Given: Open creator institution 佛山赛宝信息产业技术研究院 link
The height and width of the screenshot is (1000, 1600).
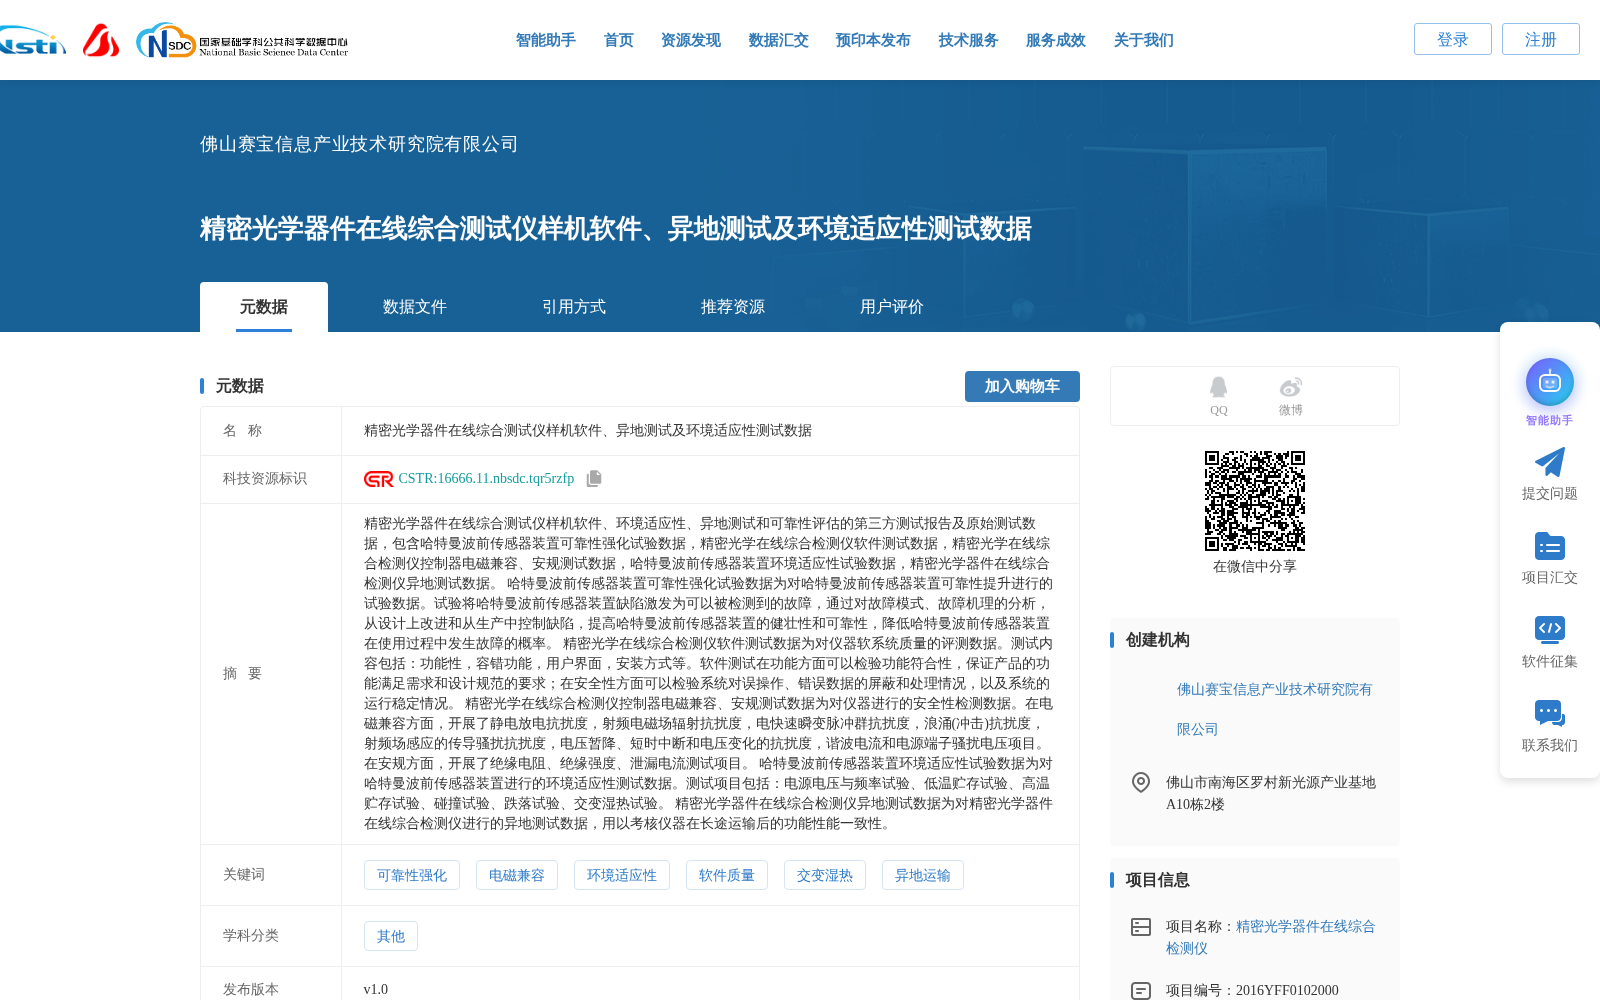Looking at the screenshot, I should point(1275,709).
